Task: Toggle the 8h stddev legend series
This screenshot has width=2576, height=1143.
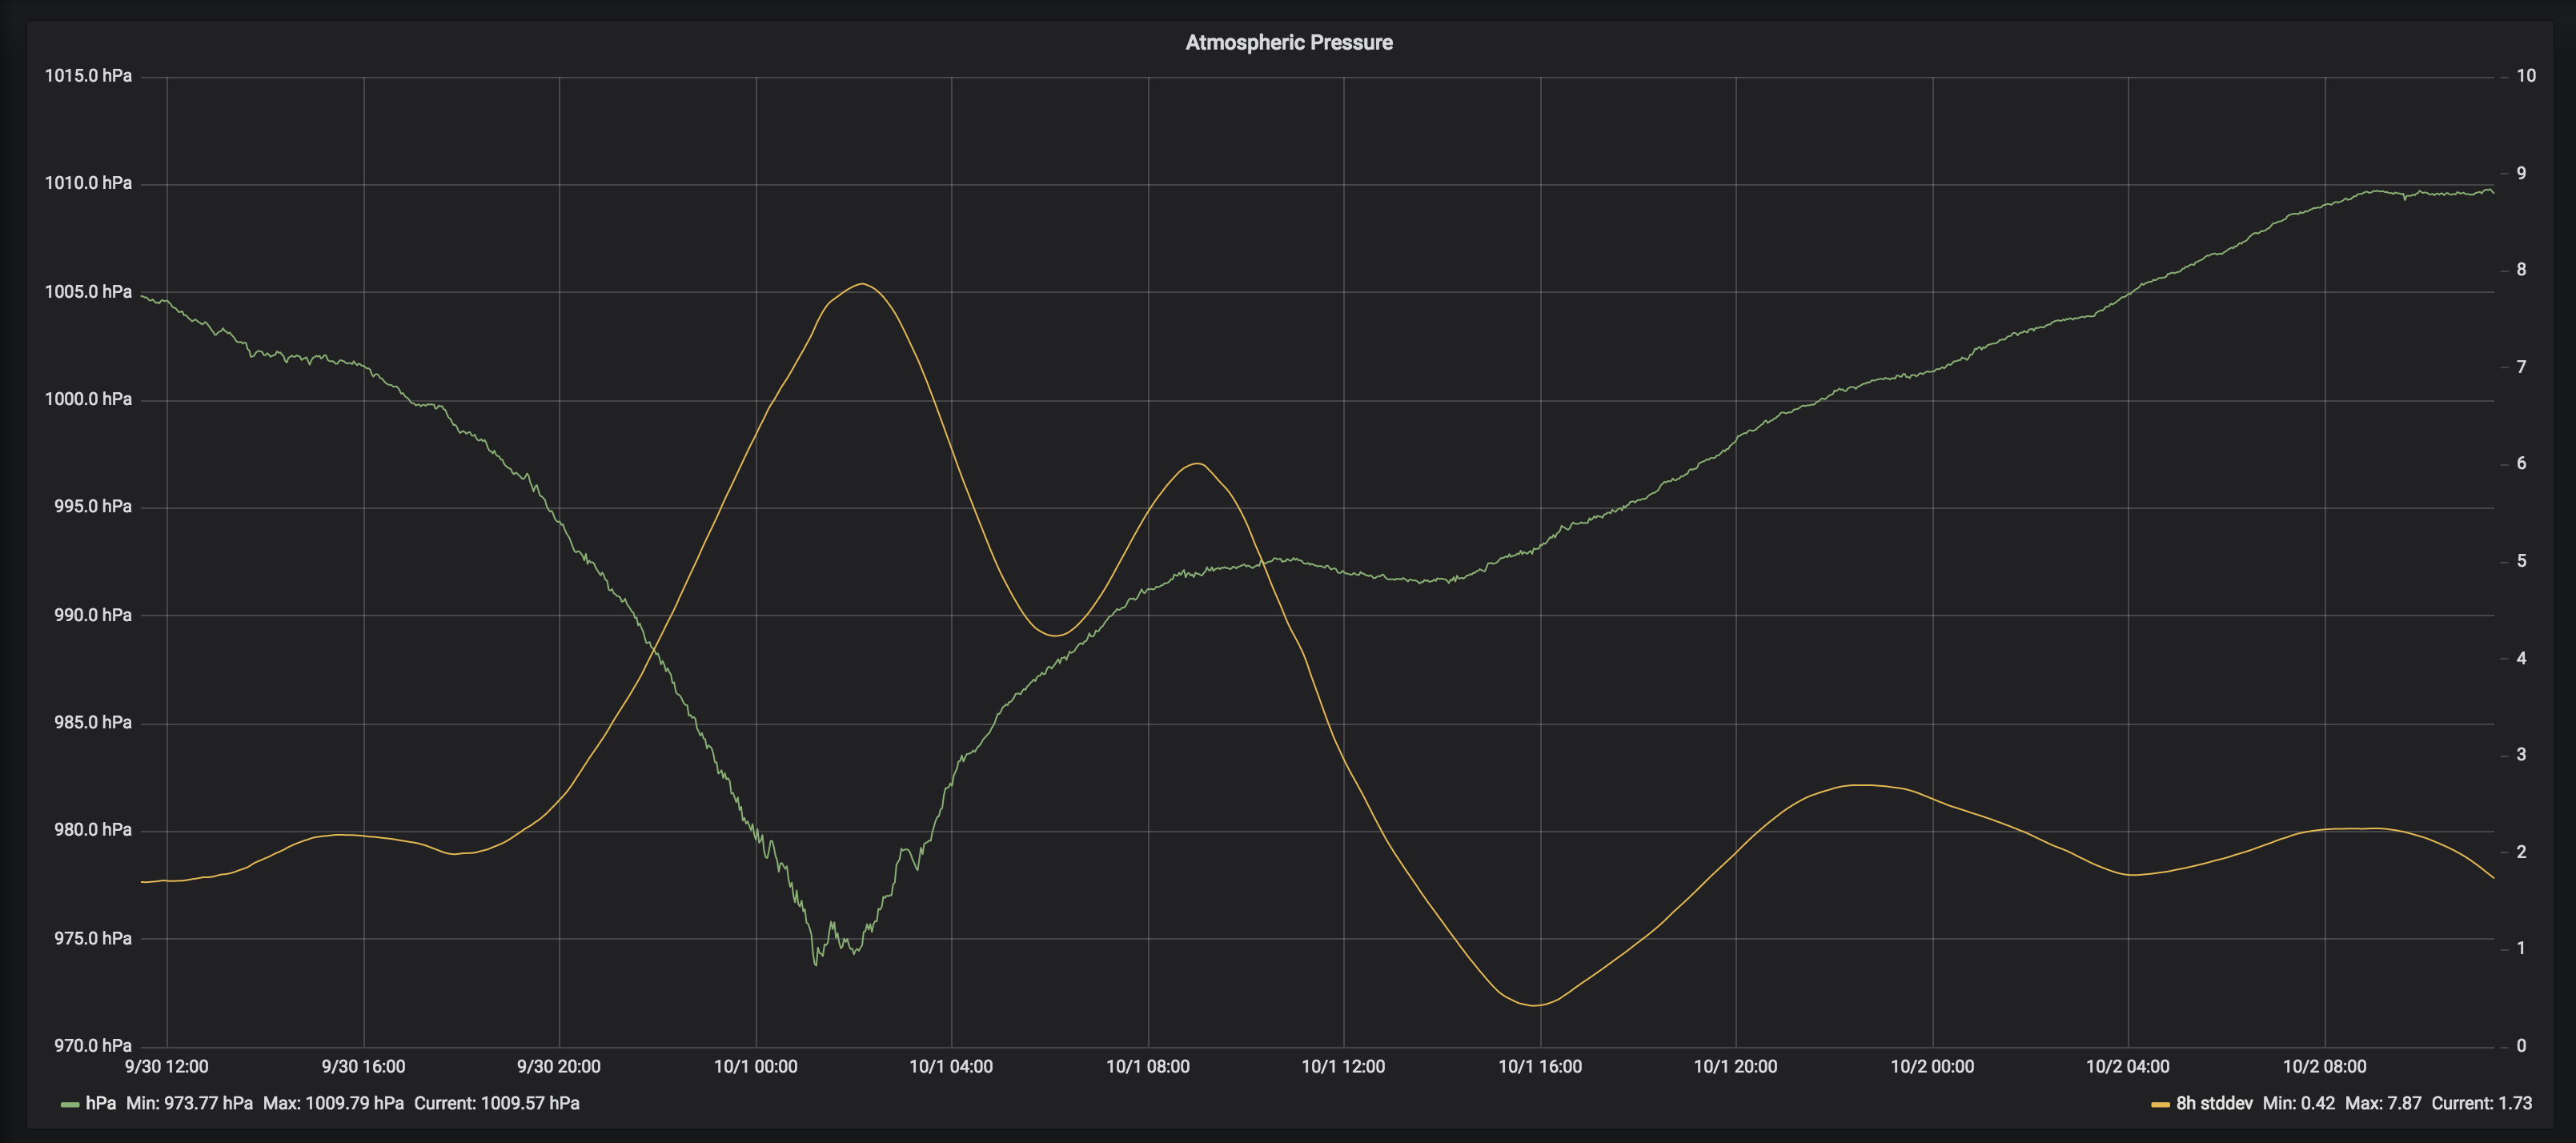Action: pyautogui.click(x=2214, y=1103)
